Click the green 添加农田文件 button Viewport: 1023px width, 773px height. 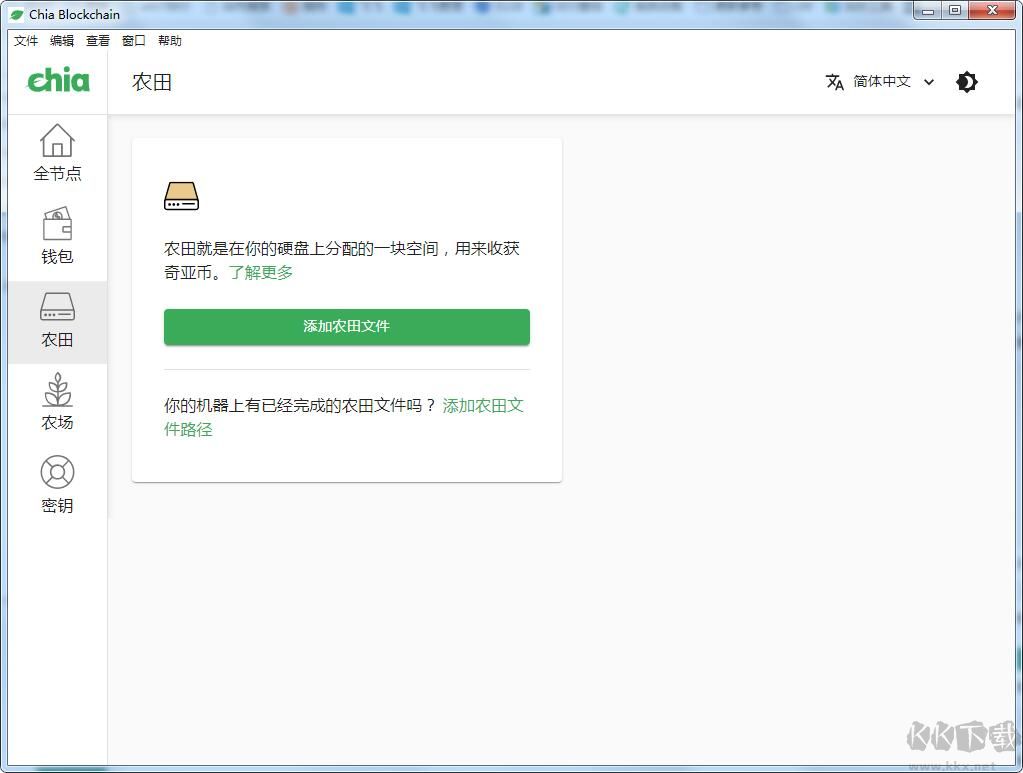coord(346,326)
